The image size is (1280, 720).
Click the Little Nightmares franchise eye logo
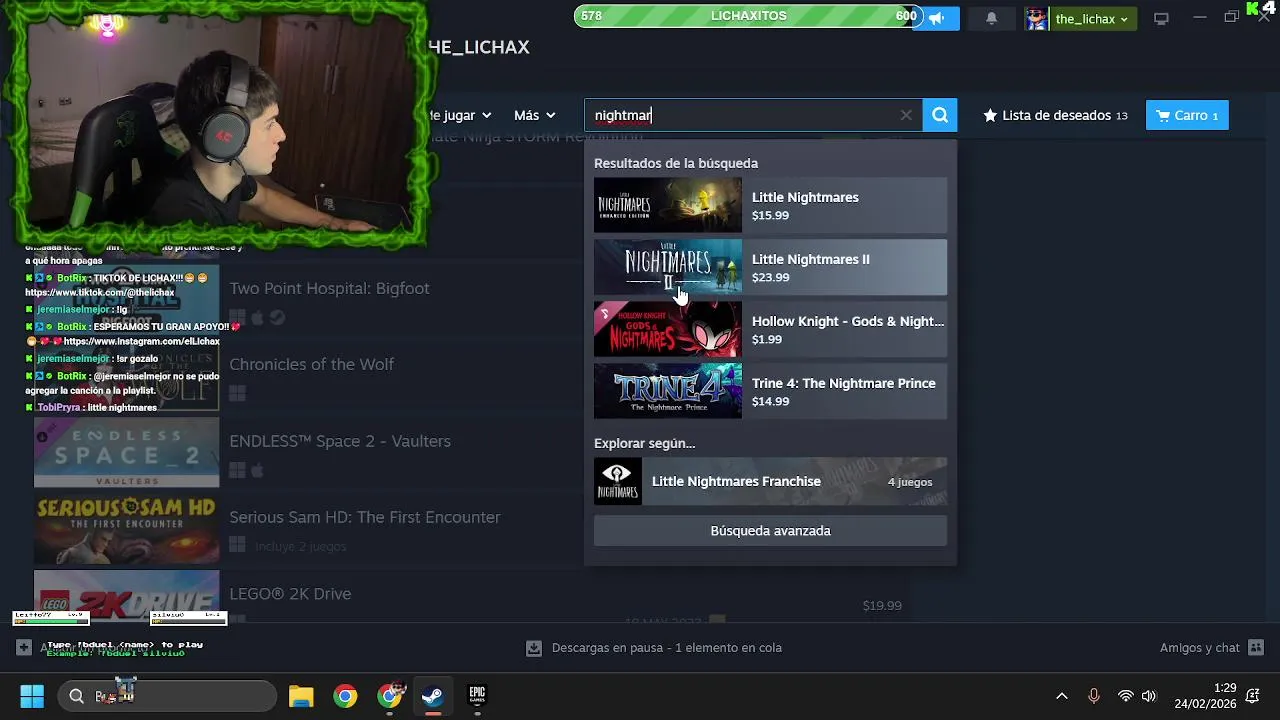pos(618,481)
